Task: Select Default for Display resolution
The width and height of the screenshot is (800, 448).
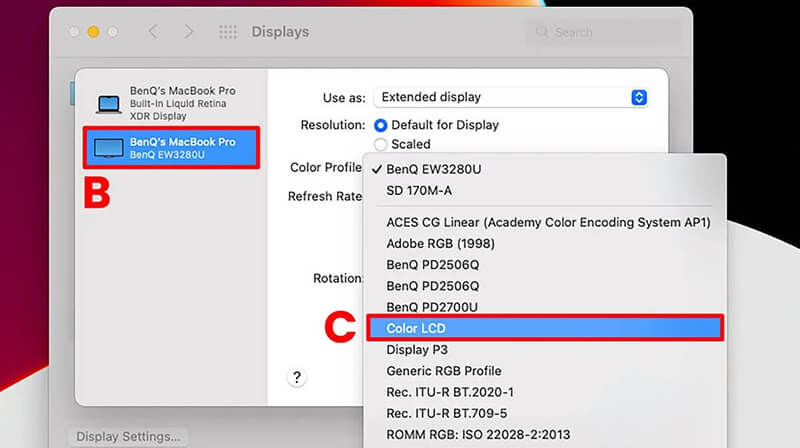Action: [380, 125]
